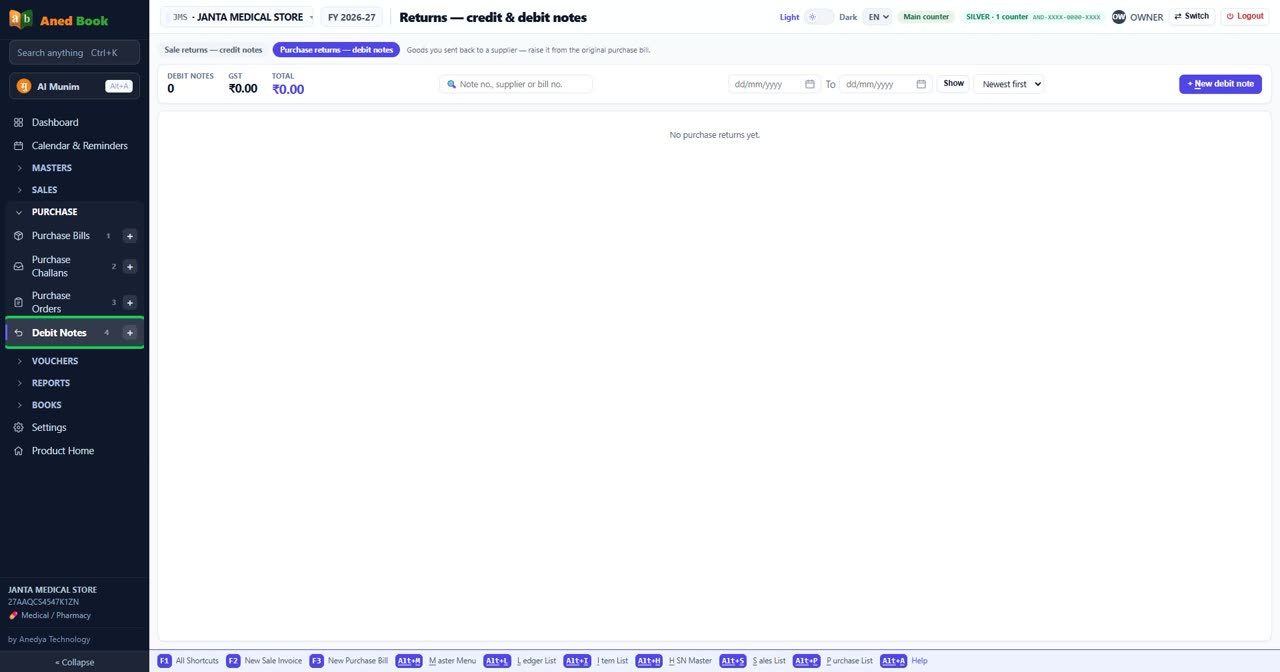Collapse the sidebar
The width and height of the screenshot is (1280, 672).
point(75,662)
